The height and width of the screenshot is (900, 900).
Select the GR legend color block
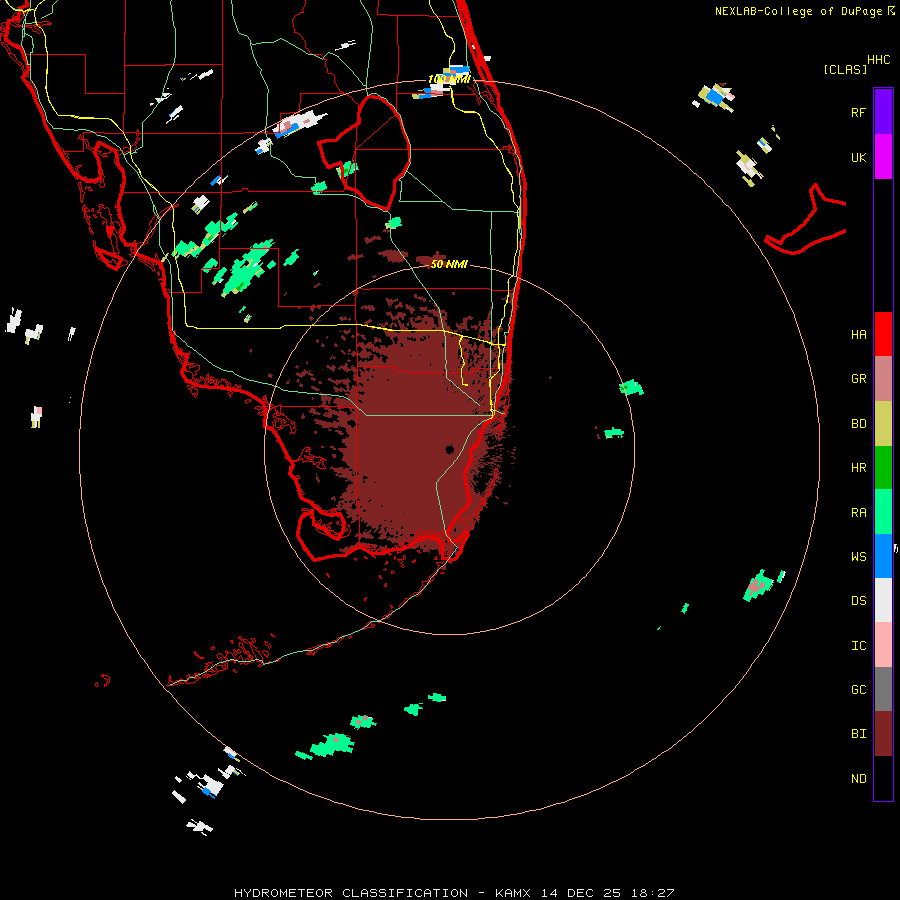click(x=883, y=379)
